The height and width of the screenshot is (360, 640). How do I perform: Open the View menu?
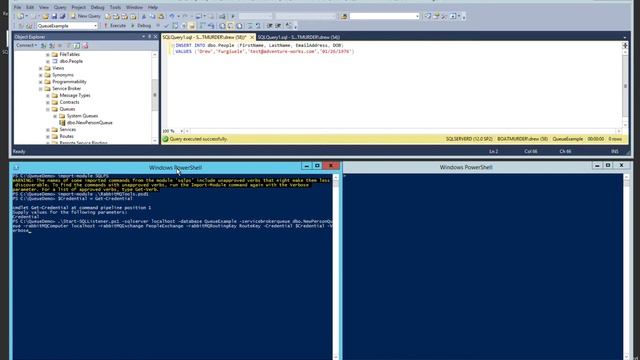(x=44, y=7)
